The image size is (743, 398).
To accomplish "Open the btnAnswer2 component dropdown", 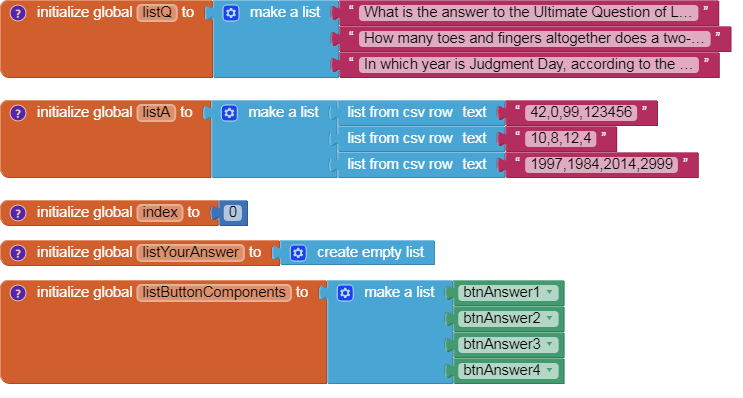I will click(550, 318).
